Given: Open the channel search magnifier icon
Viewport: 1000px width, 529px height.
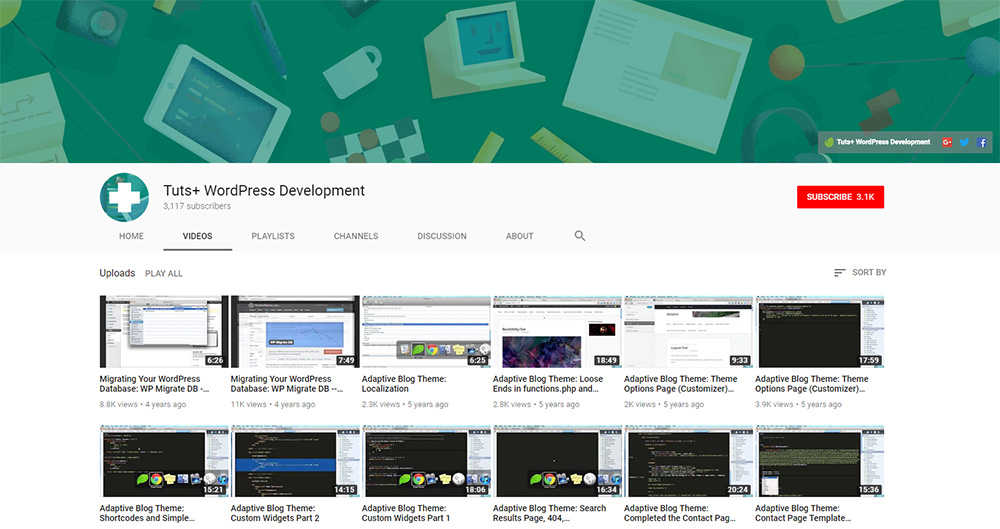Looking at the screenshot, I should 580,235.
